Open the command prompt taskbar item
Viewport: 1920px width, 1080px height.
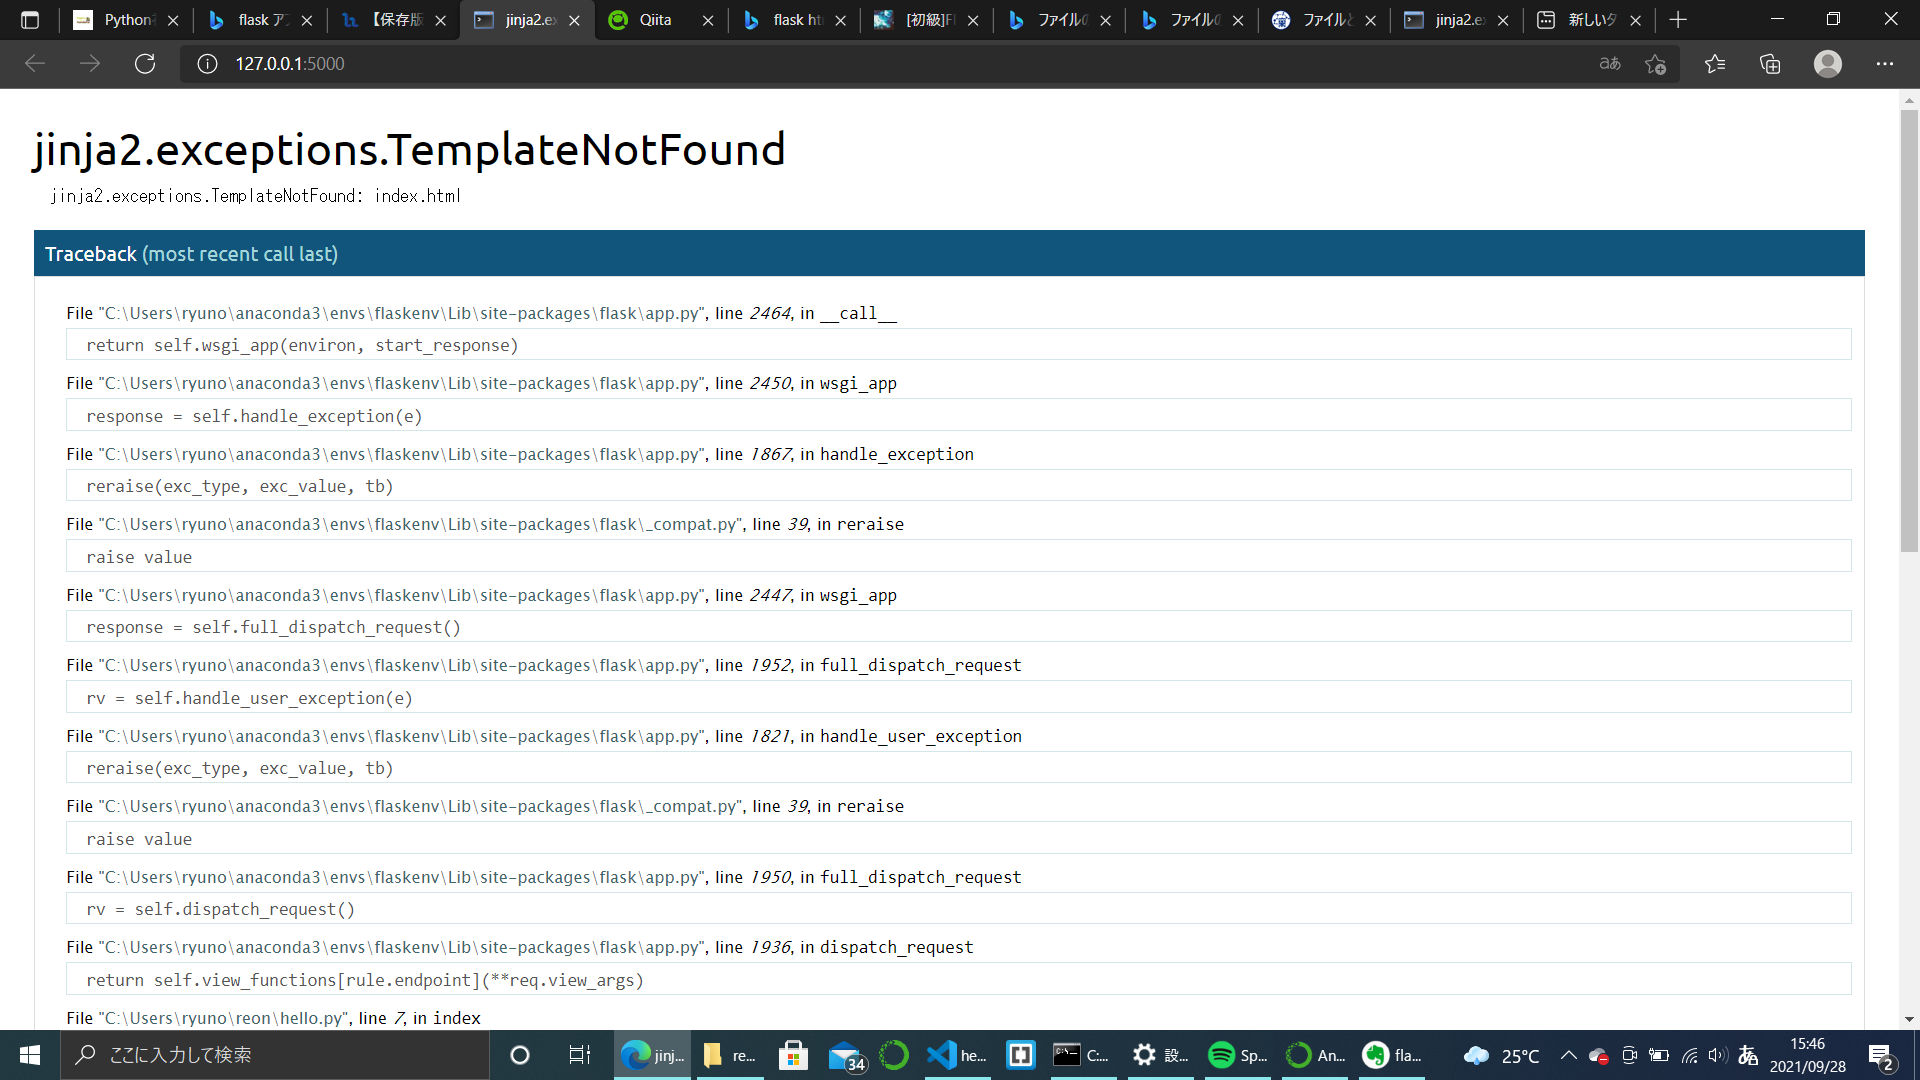coord(1081,1055)
